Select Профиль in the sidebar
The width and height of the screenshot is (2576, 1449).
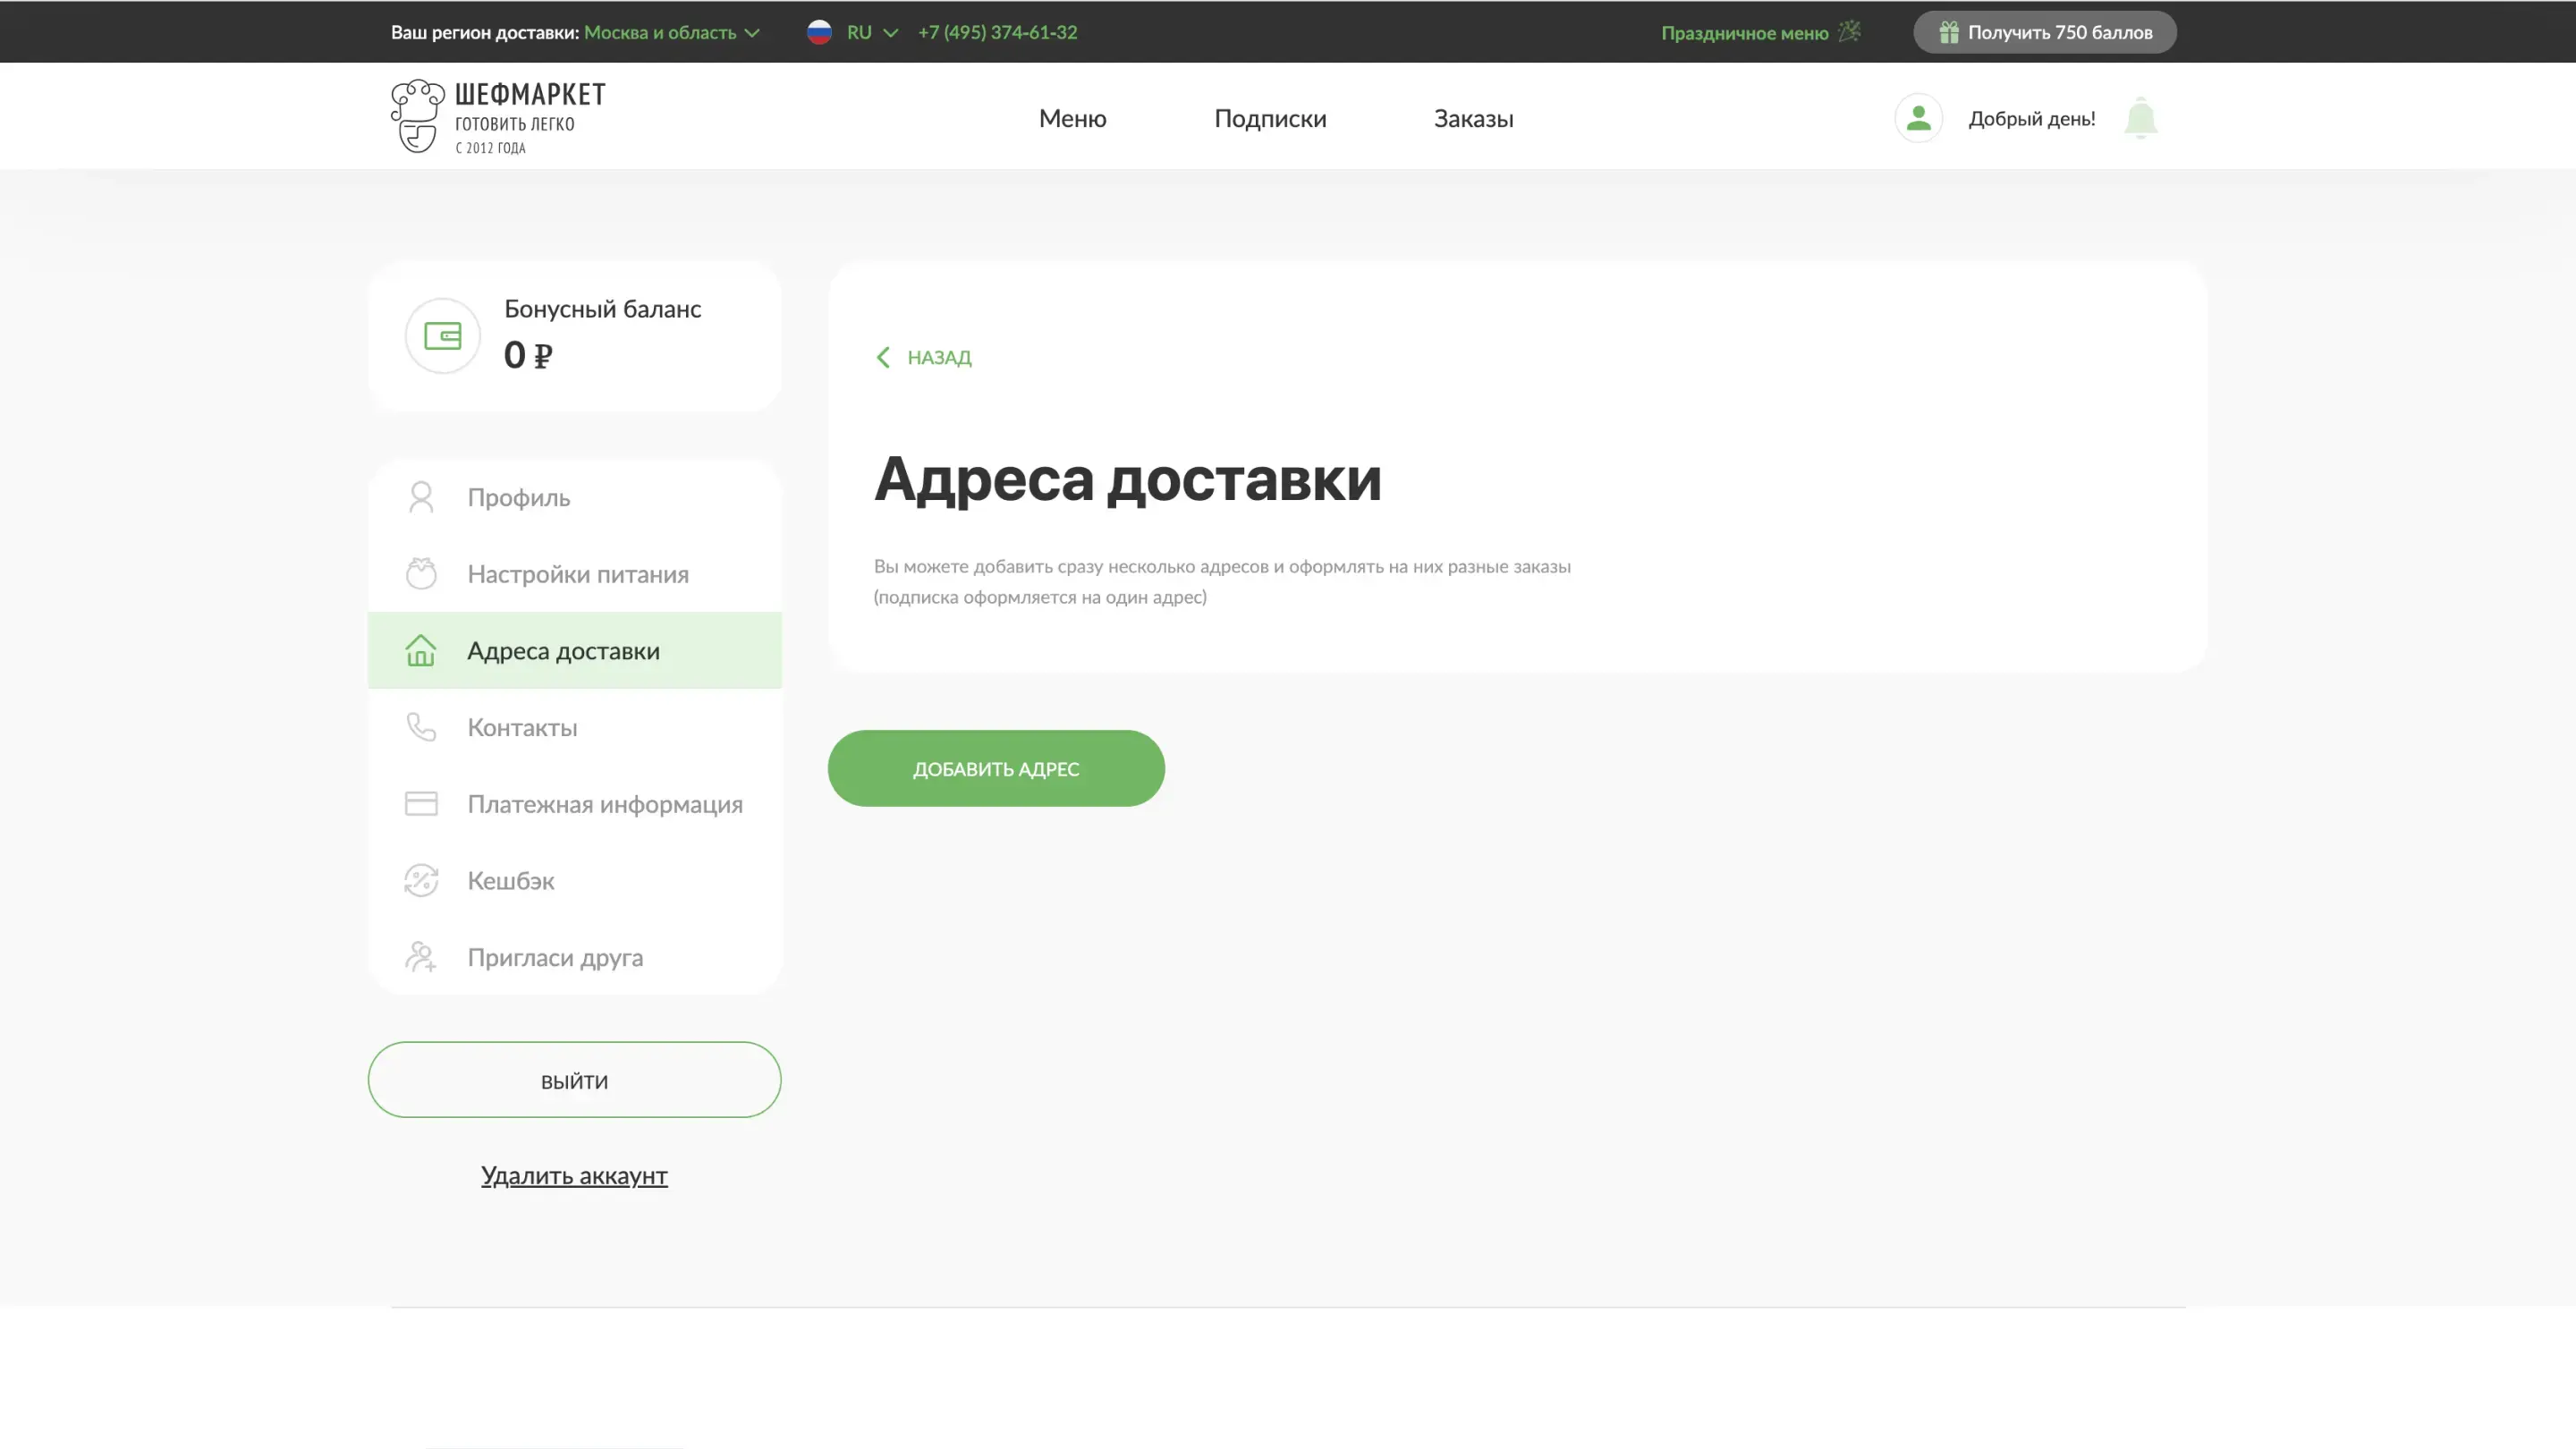click(x=518, y=497)
